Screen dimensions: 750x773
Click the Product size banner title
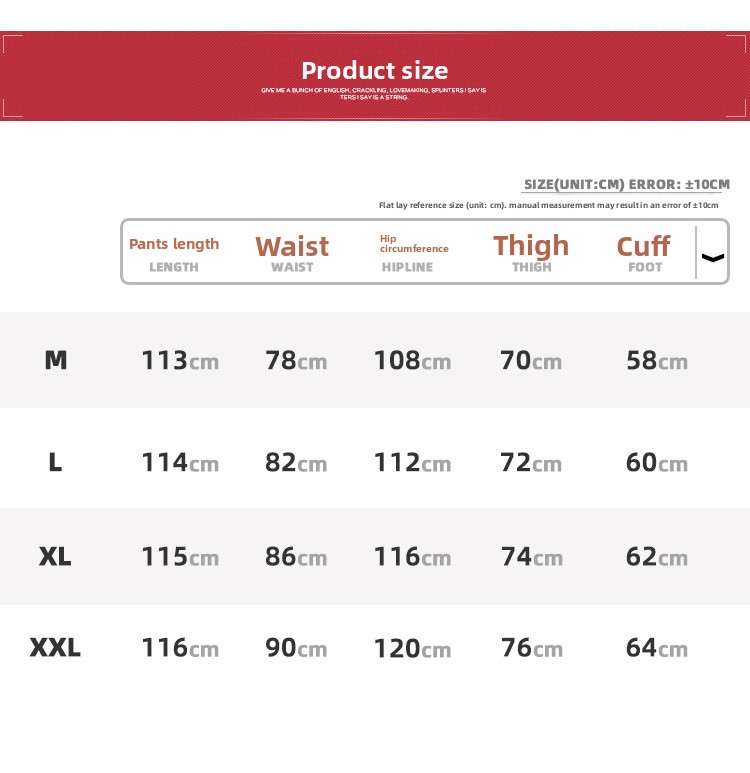point(375,71)
